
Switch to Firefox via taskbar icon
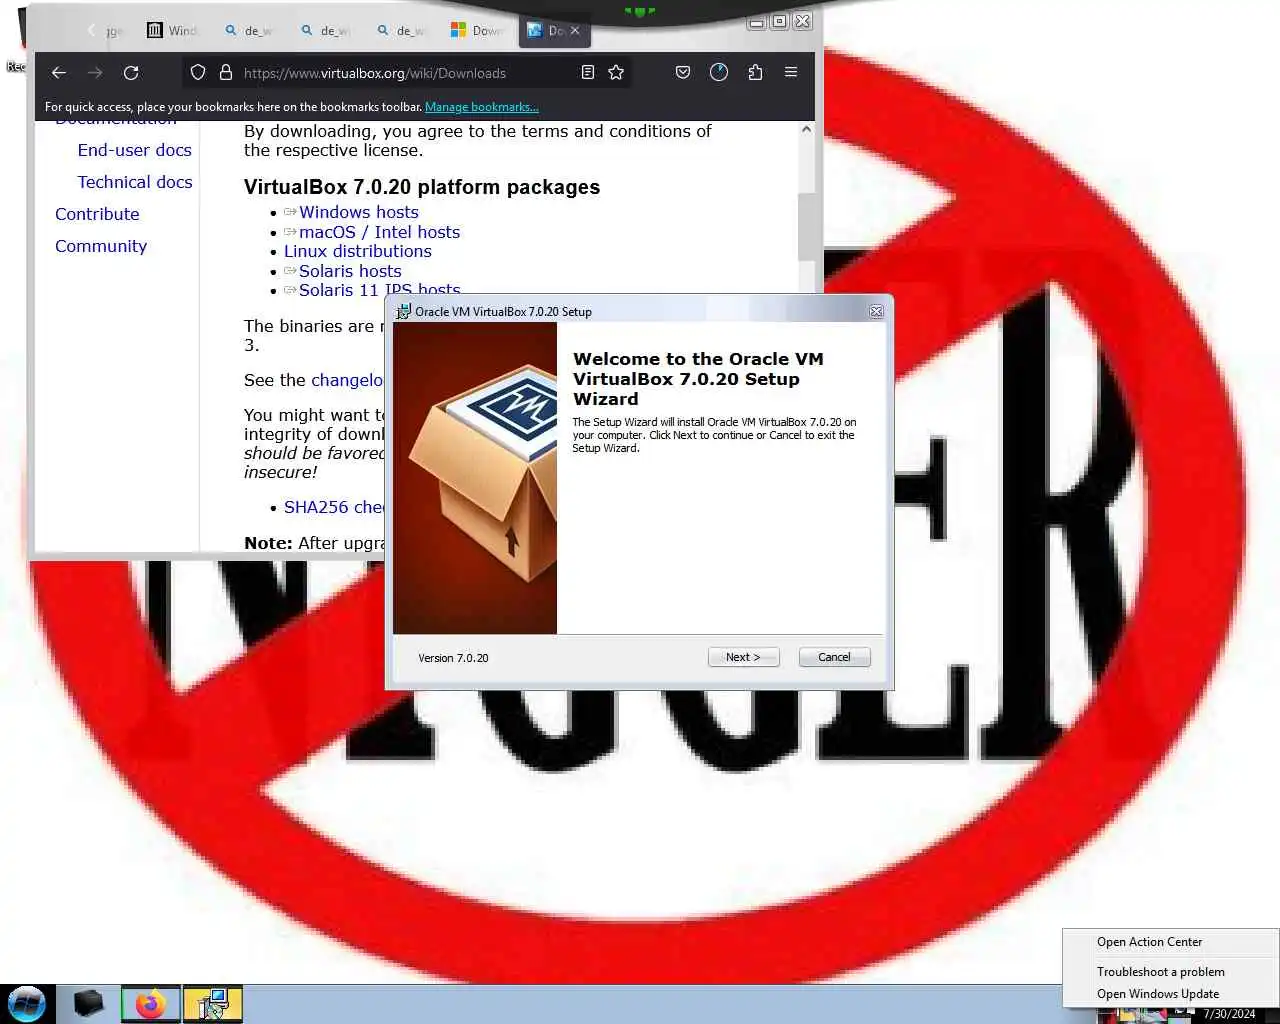pyautogui.click(x=151, y=1003)
